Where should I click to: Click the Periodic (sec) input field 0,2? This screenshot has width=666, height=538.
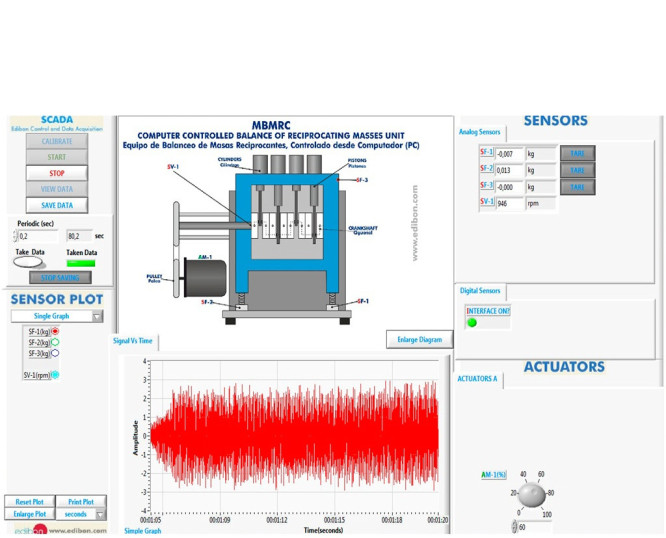click(x=38, y=236)
